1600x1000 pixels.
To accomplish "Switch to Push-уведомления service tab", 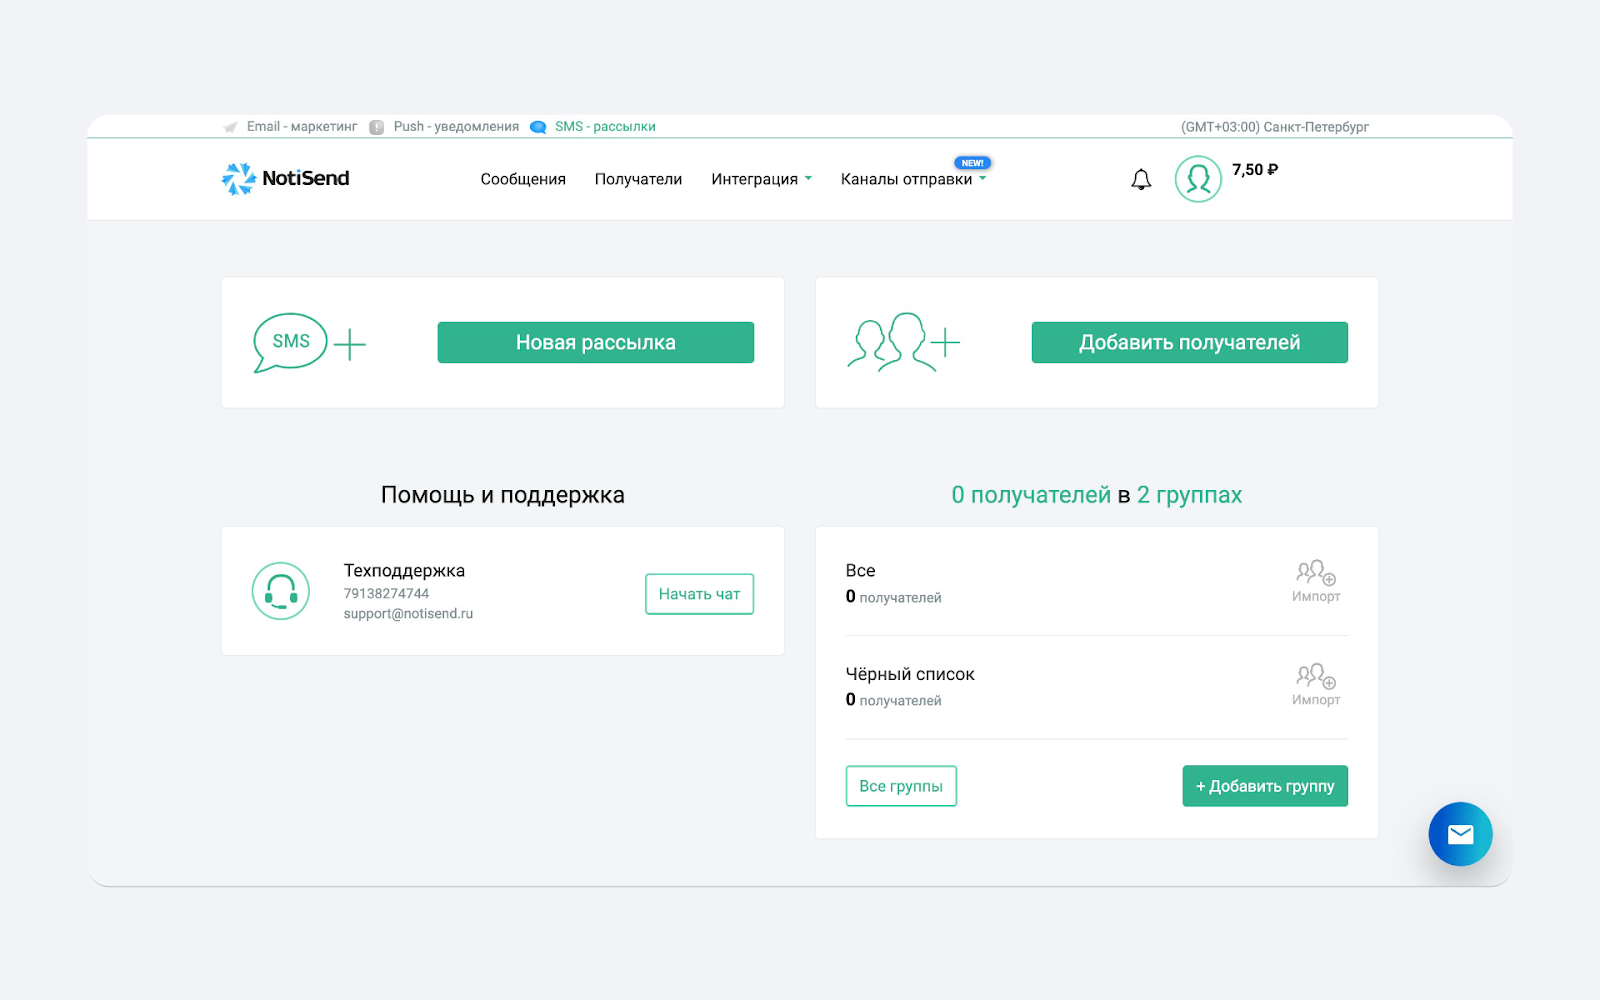I will [455, 127].
